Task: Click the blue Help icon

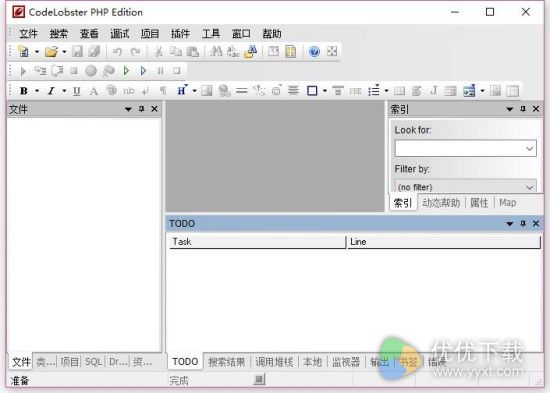Action: point(314,52)
